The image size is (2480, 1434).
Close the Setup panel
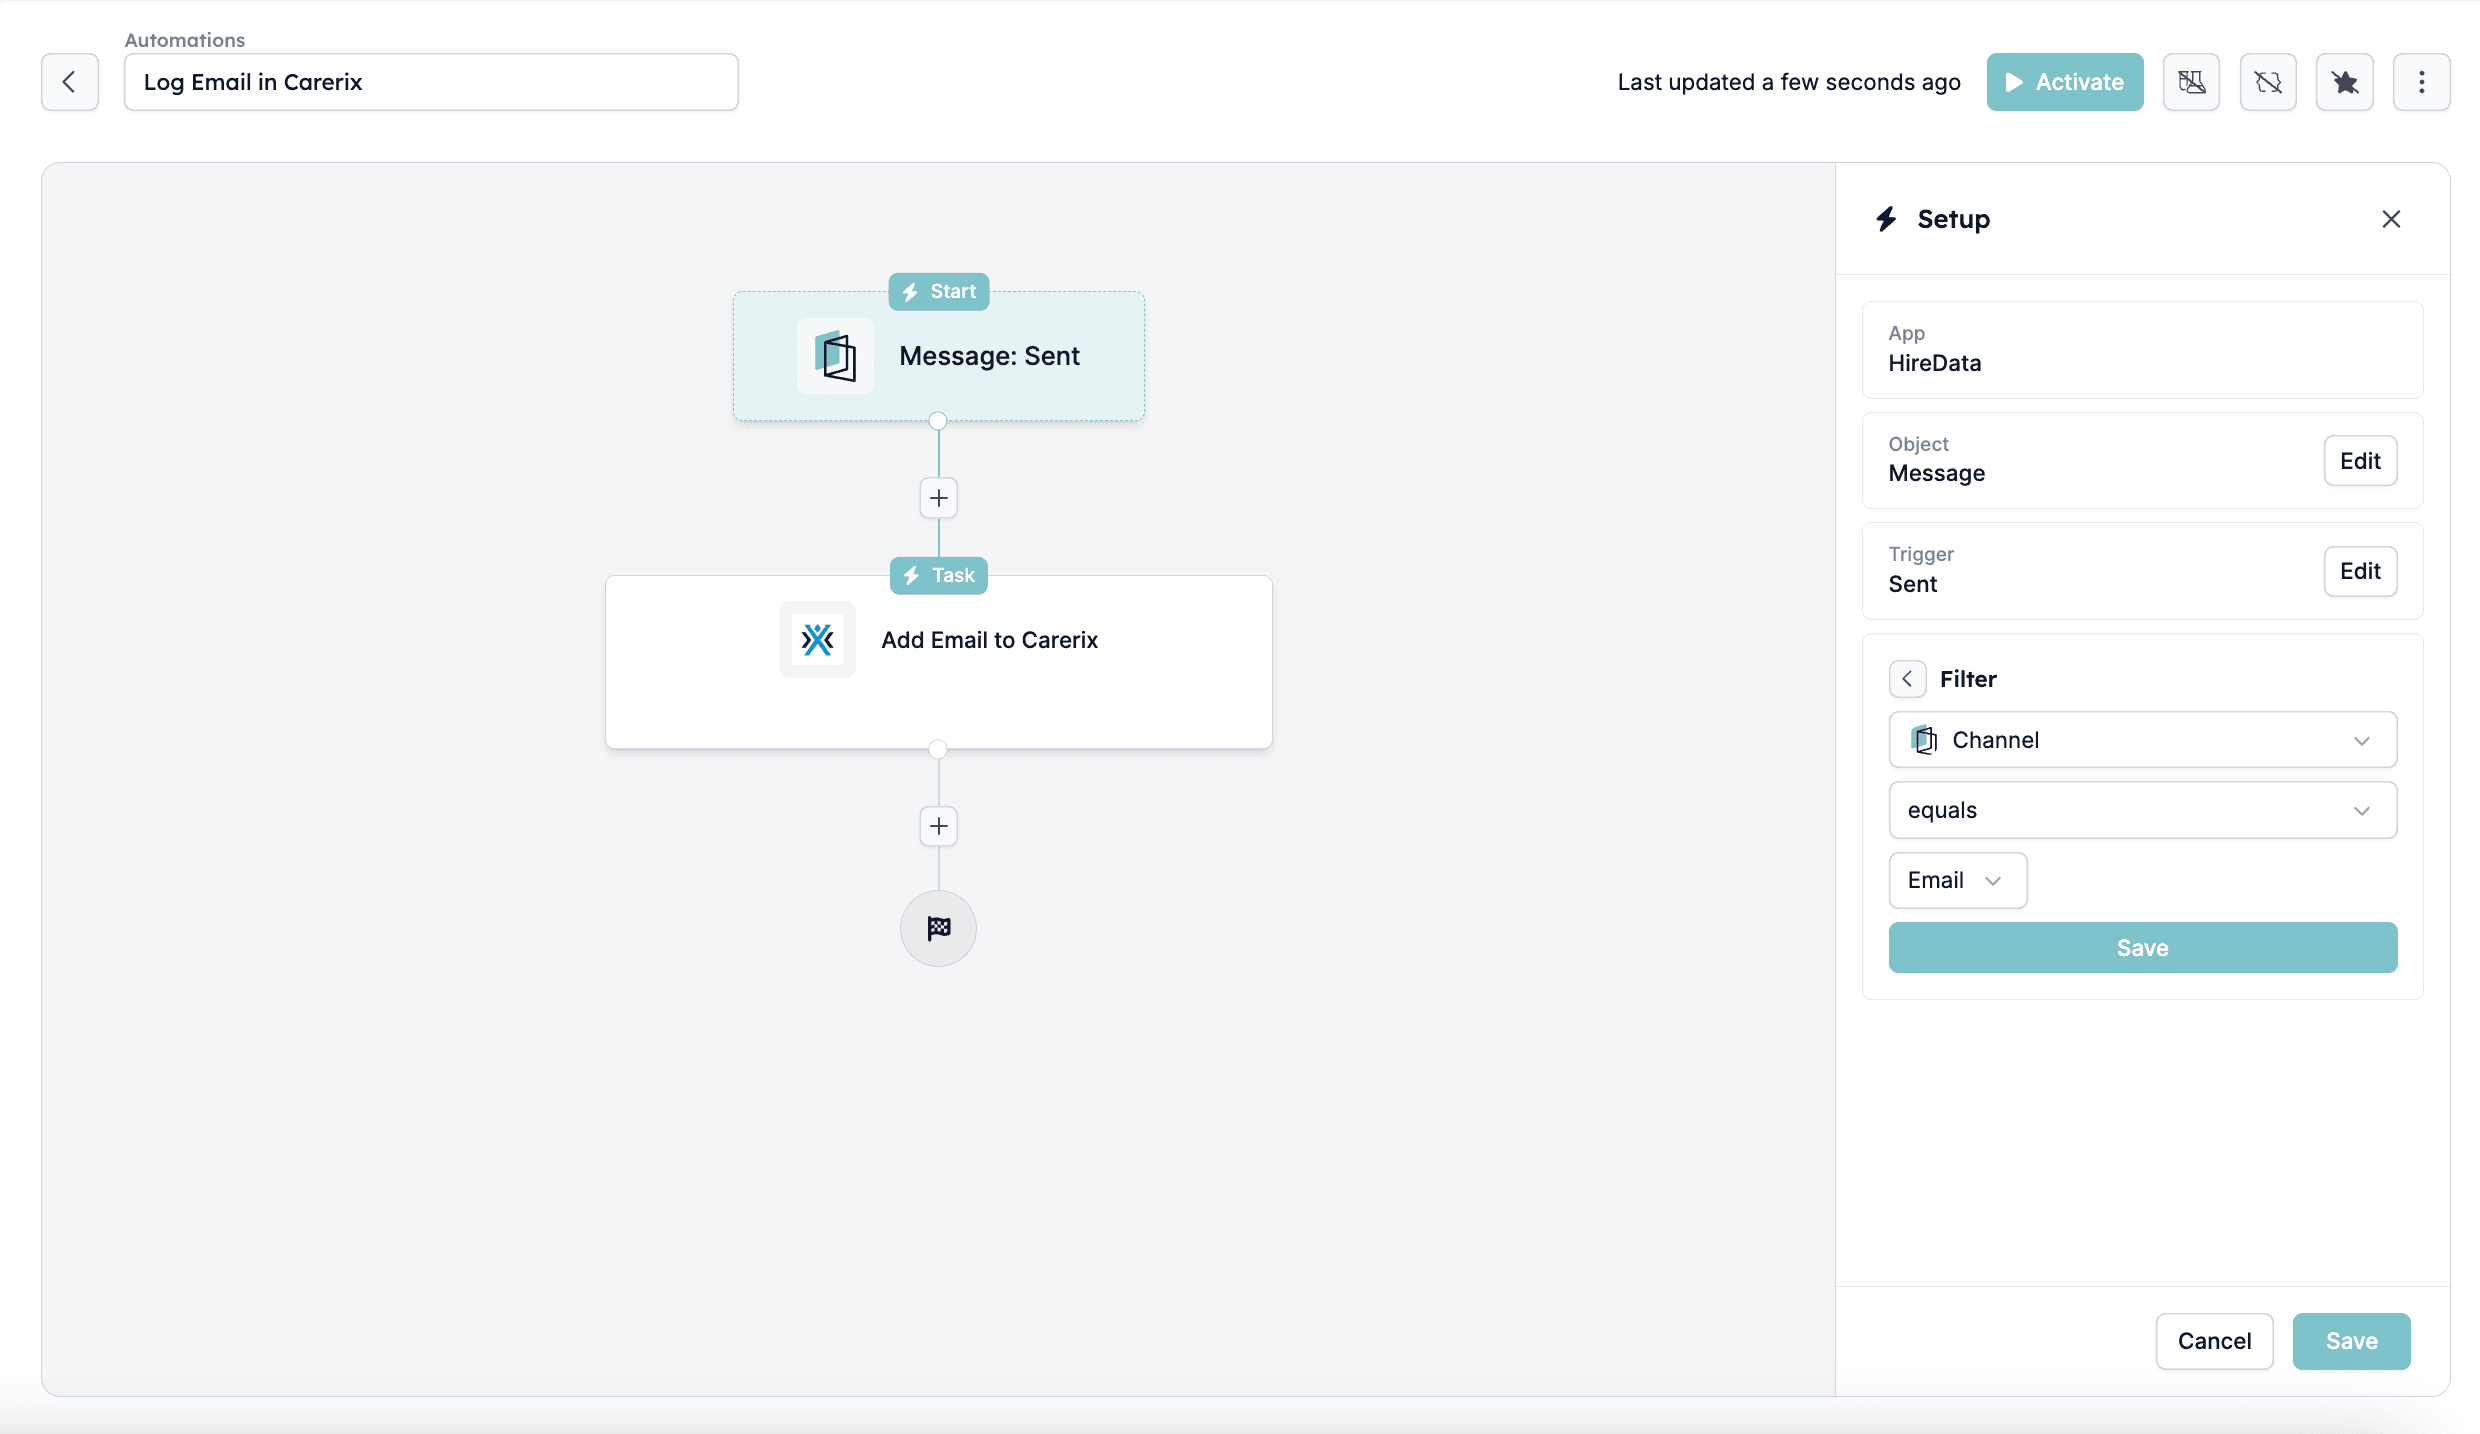[x=2391, y=219]
